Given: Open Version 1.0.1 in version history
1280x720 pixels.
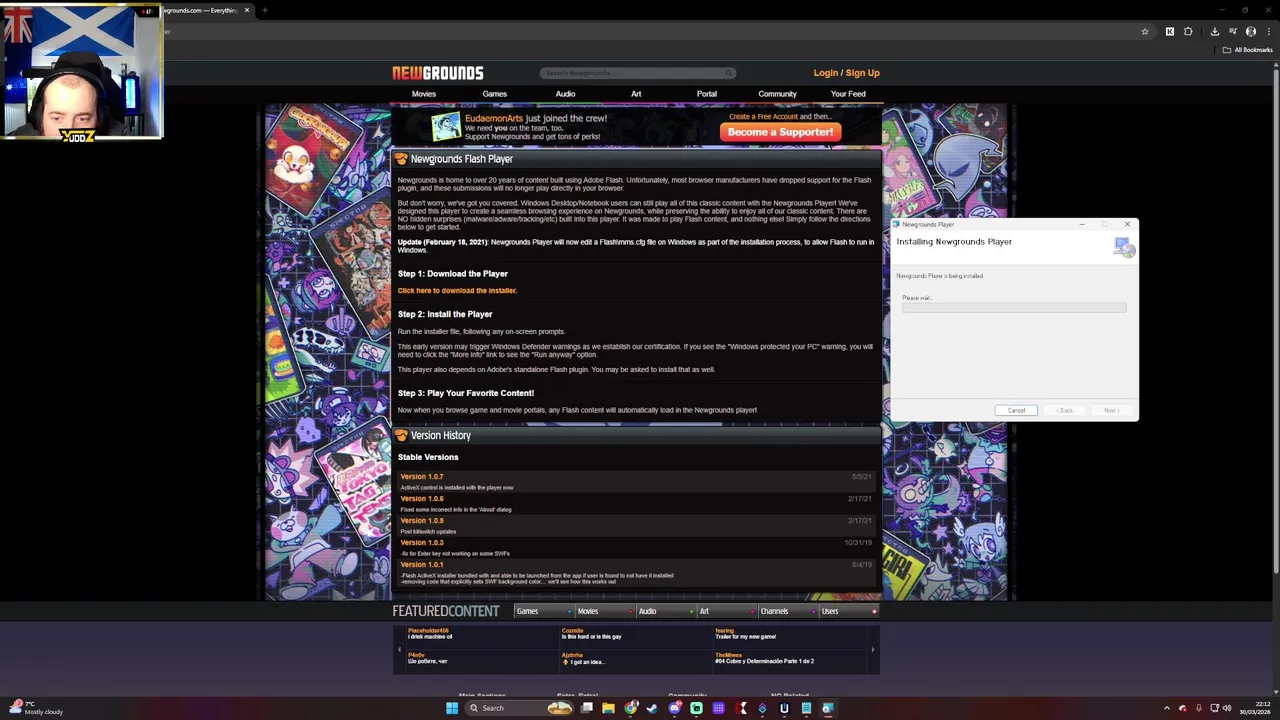Looking at the screenshot, I should 422,565.
